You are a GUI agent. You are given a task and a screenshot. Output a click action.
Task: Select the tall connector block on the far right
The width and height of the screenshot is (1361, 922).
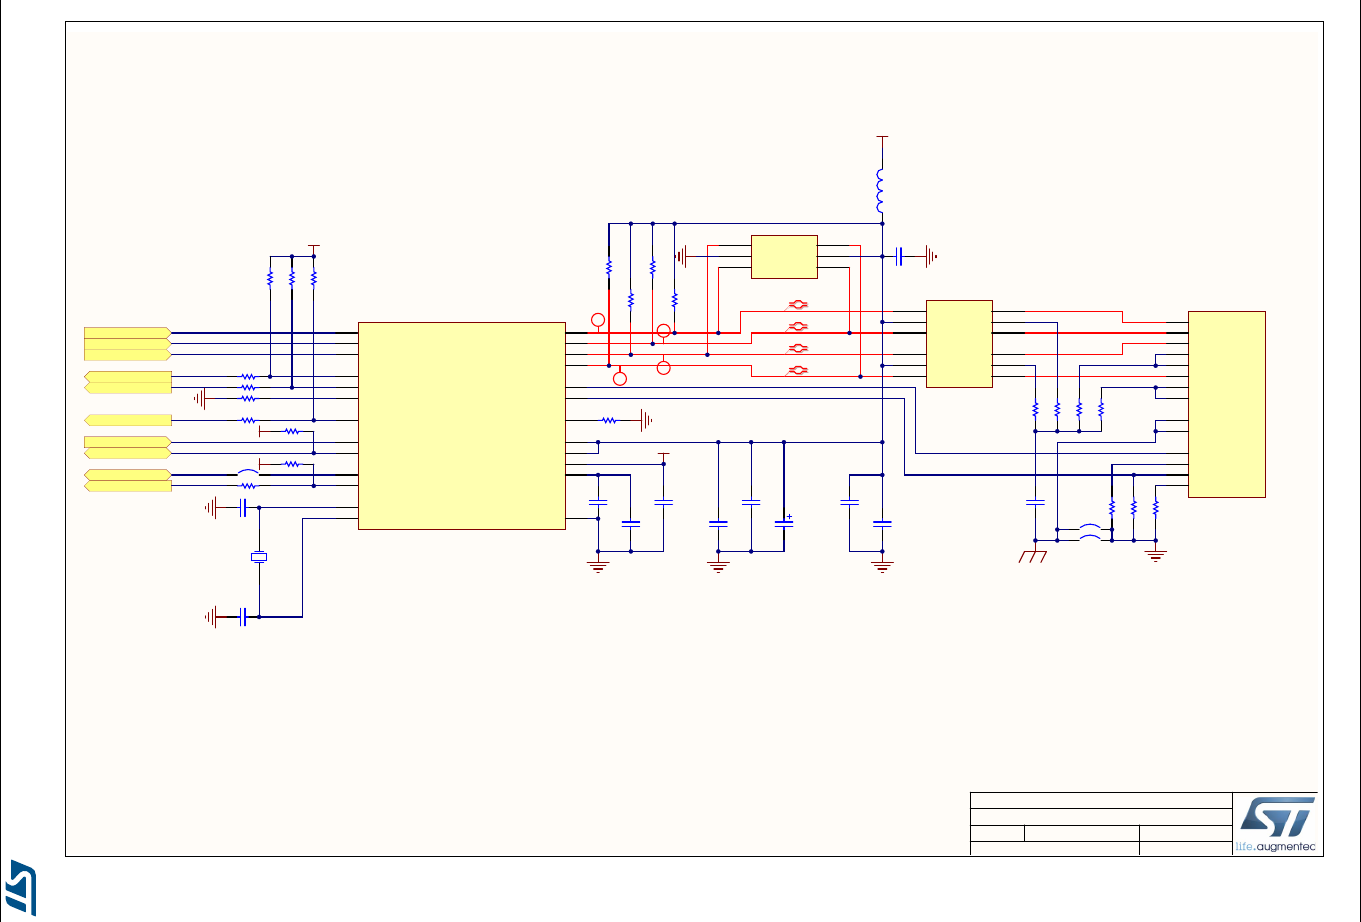tap(1227, 404)
